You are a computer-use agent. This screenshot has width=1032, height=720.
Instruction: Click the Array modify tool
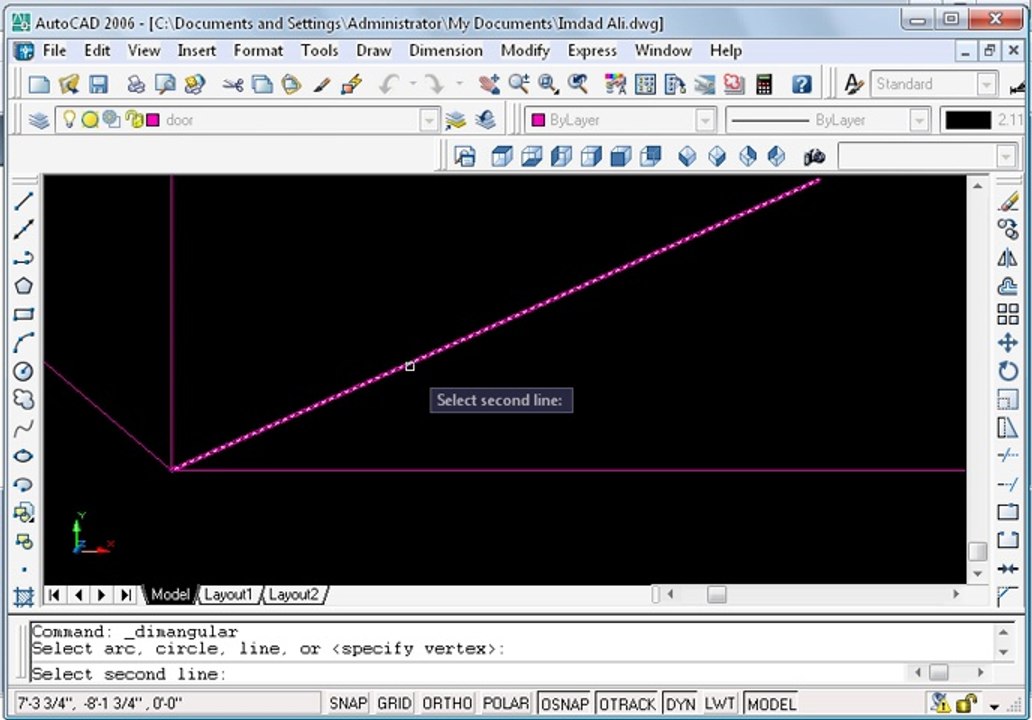pos(1008,314)
